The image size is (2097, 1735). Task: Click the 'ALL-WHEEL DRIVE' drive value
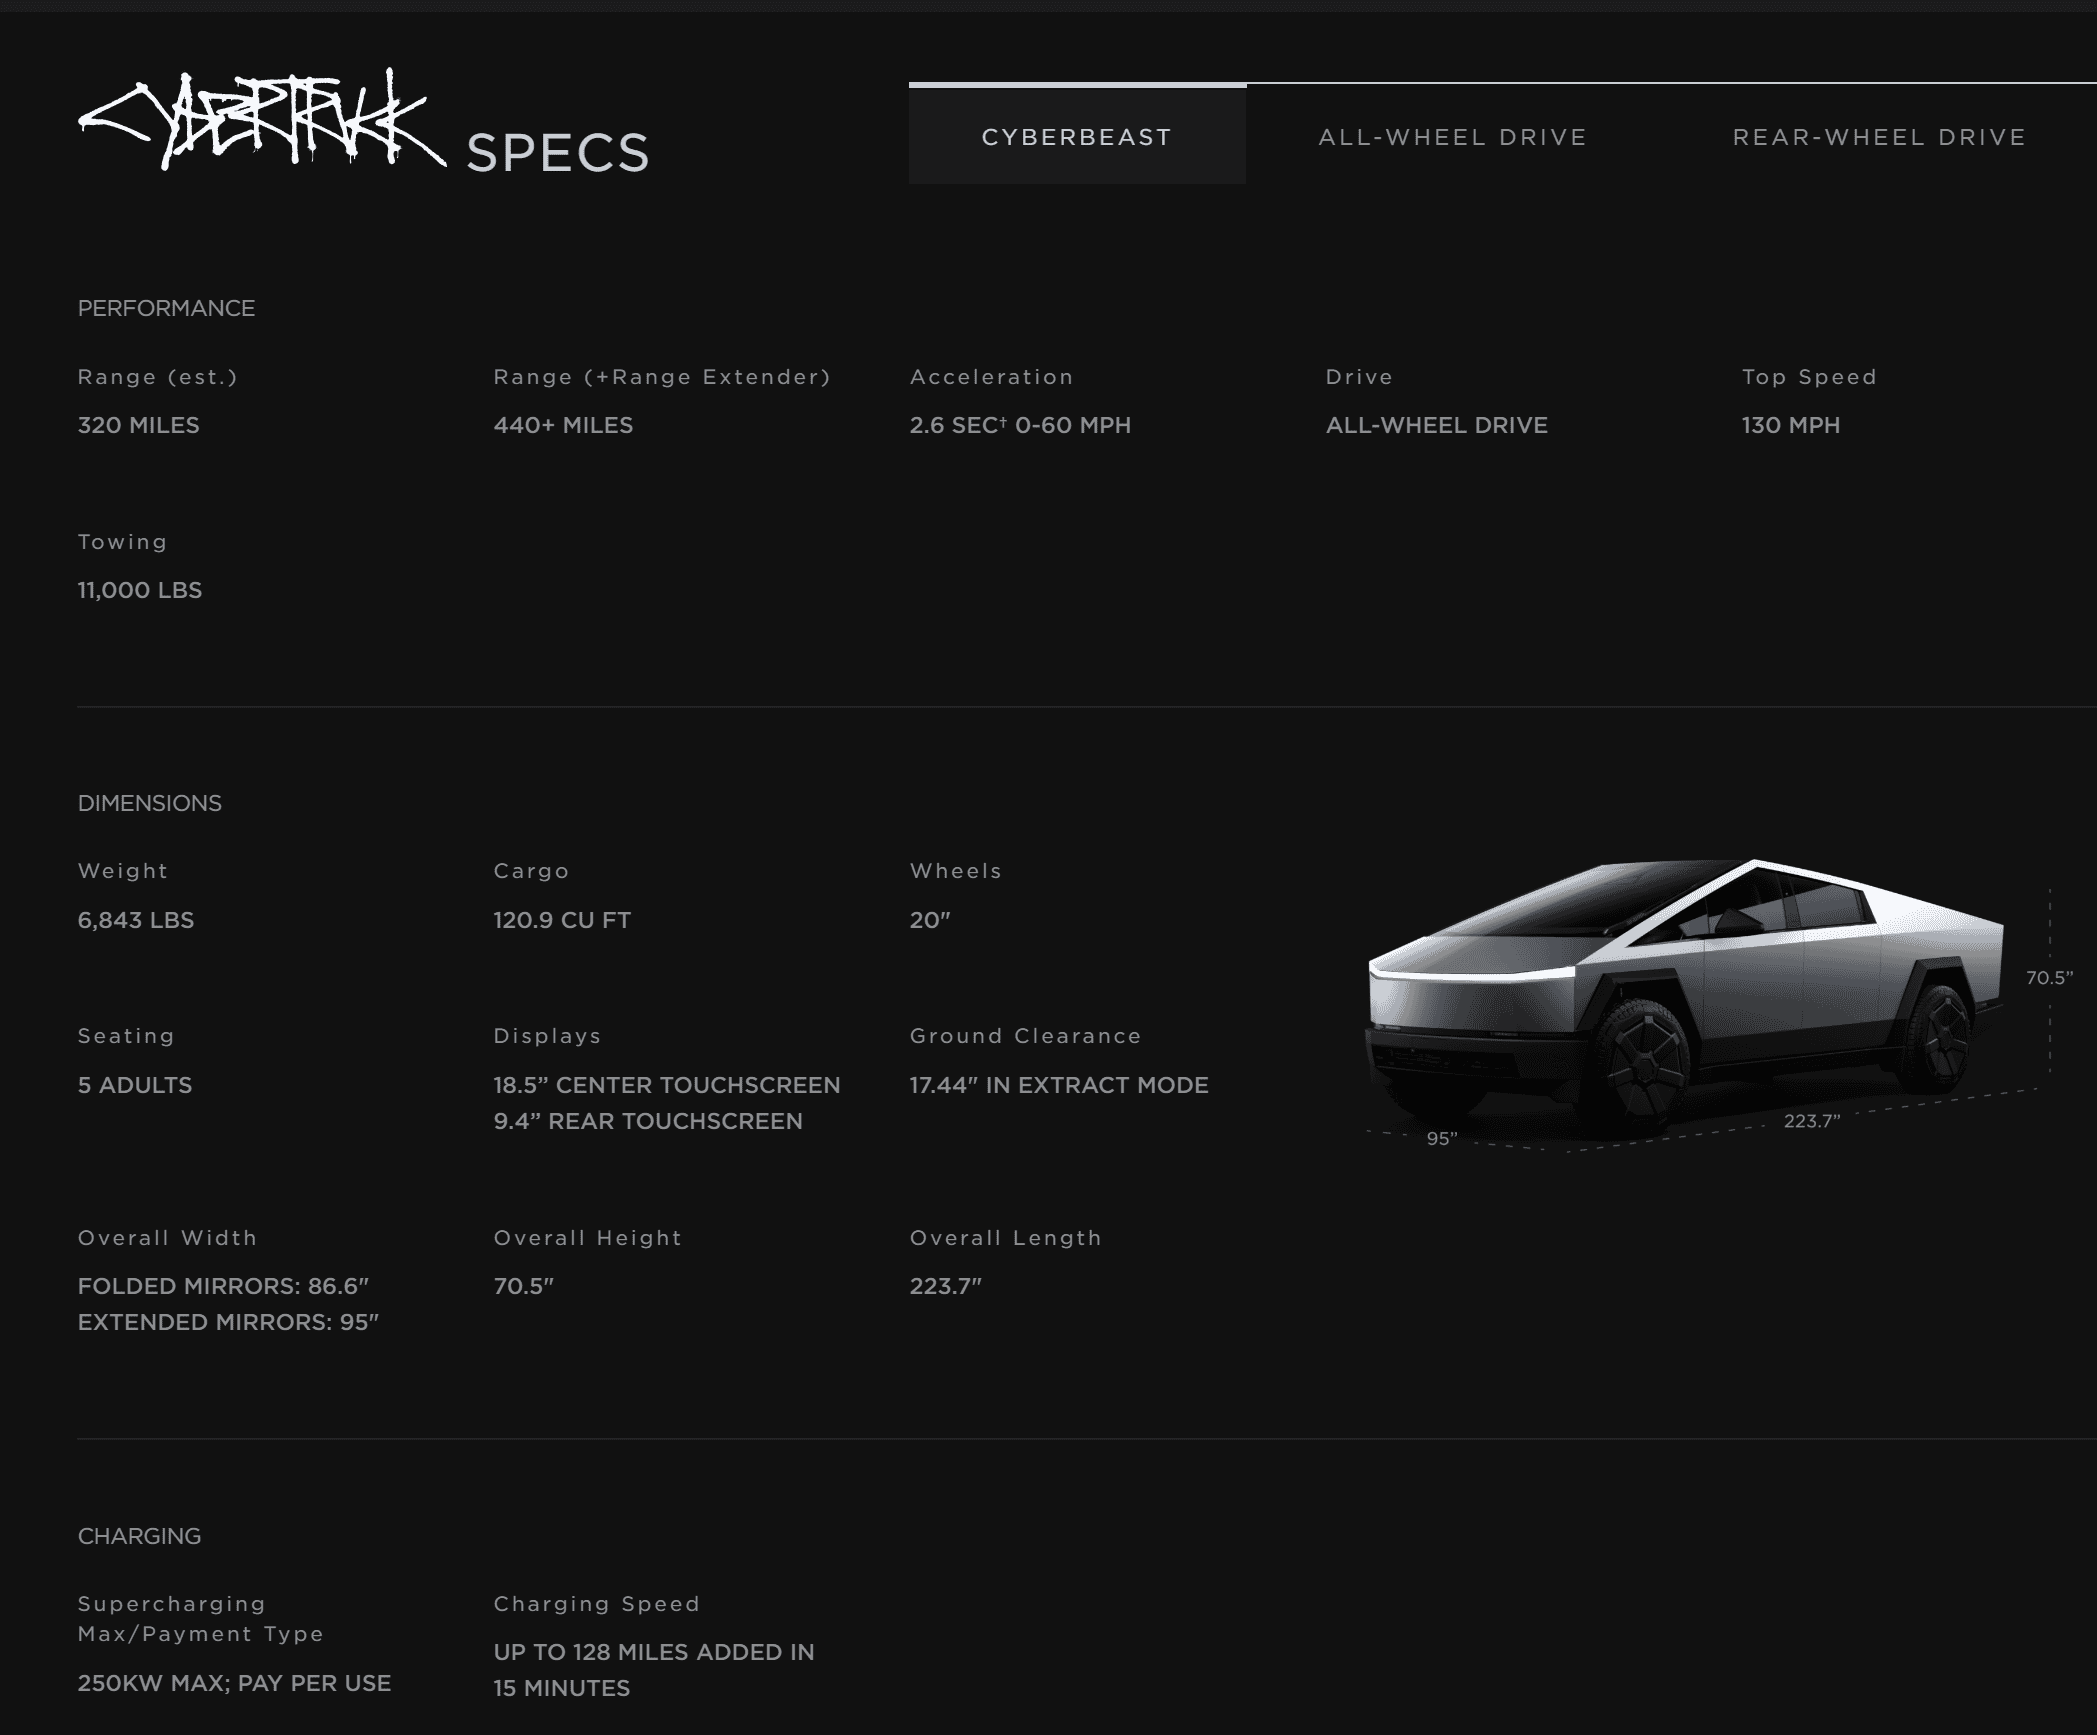[x=1436, y=425]
